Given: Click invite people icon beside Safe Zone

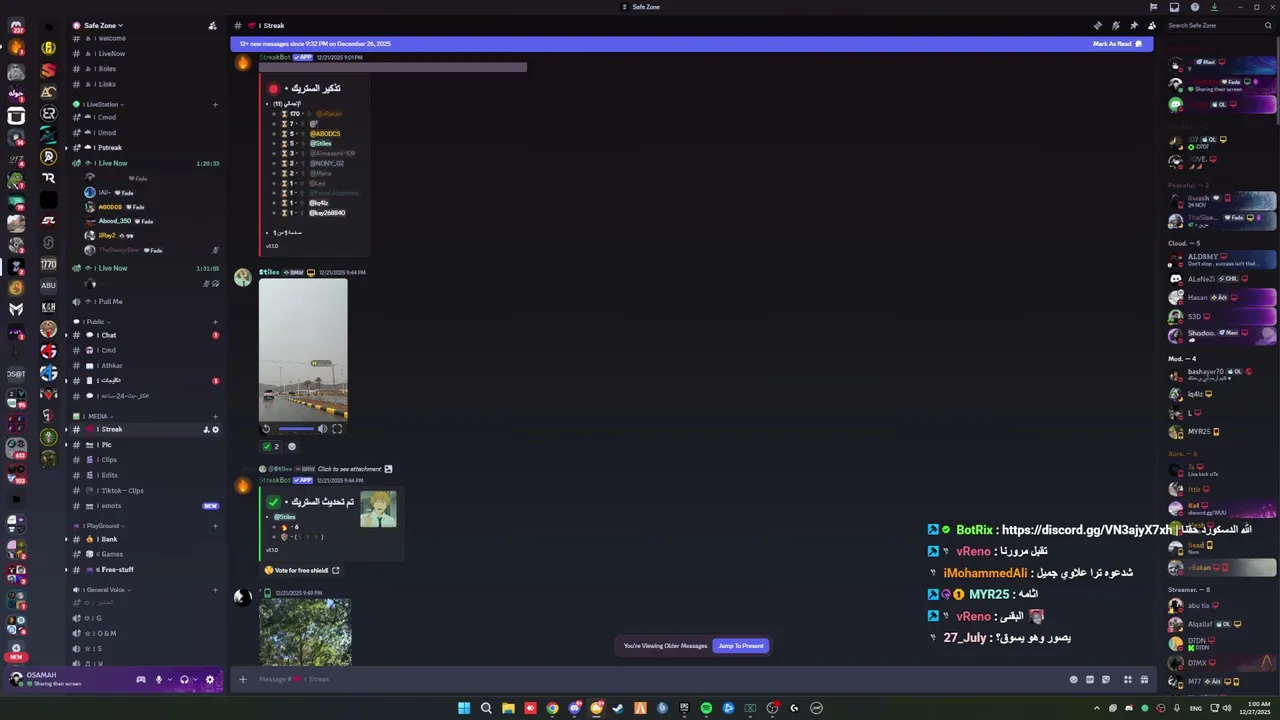Looking at the screenshot, I should (x=212, y=25).
